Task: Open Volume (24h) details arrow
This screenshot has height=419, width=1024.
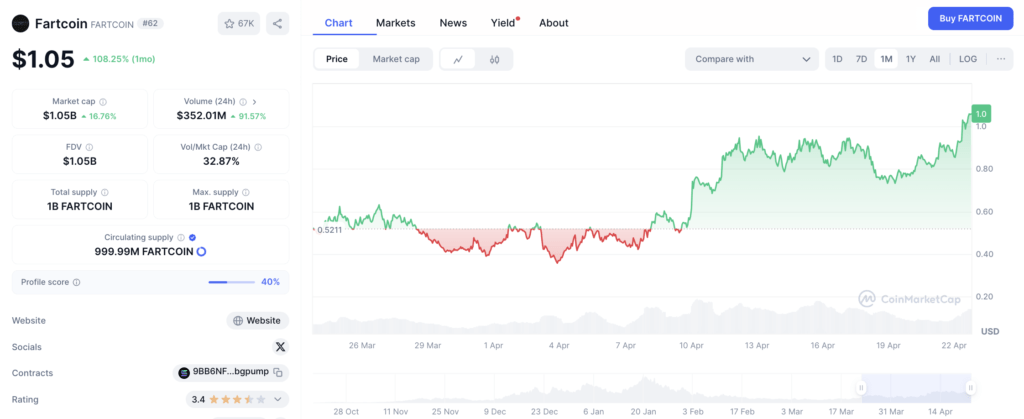Action: click(255, 102)
